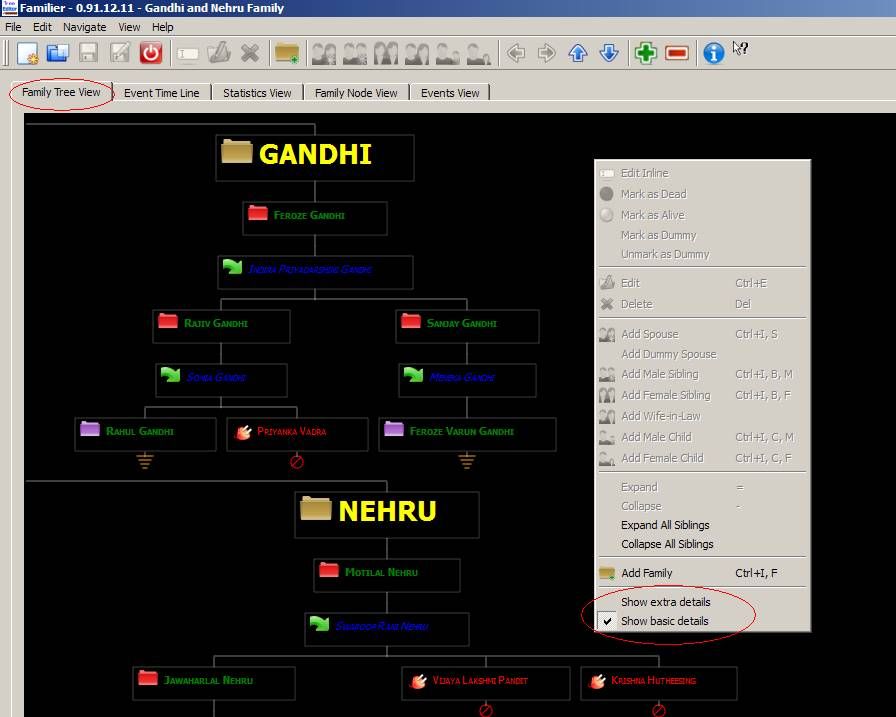The image size is (896, 717).
Task: Click the back navigation arrow icon
Action: coord(516,53)
